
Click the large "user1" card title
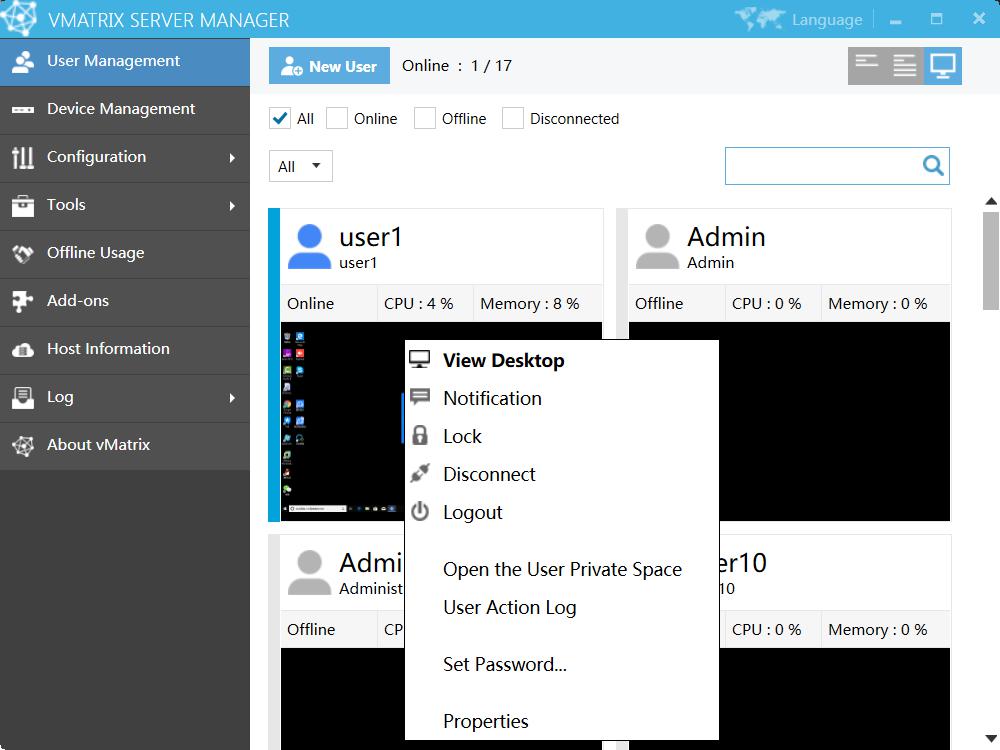(x=371, y=237)
